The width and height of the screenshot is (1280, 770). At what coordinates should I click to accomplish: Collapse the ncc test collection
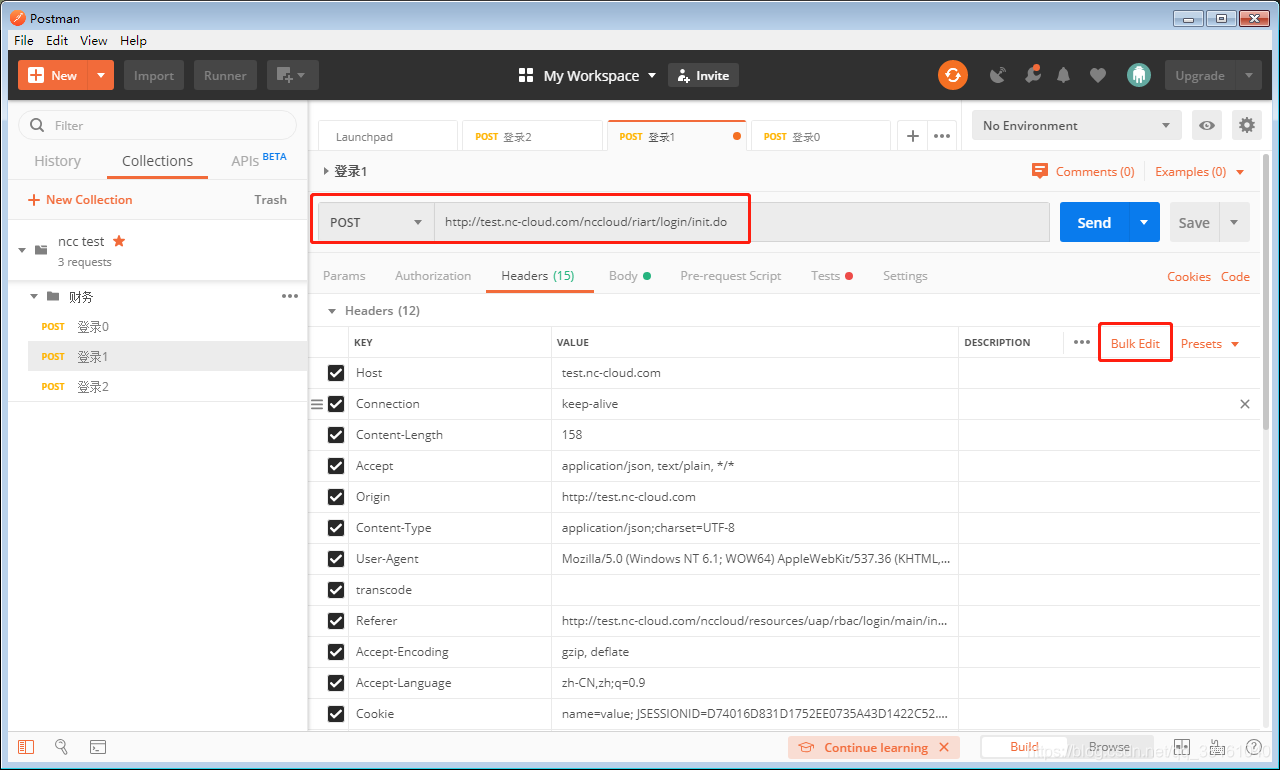22,250
